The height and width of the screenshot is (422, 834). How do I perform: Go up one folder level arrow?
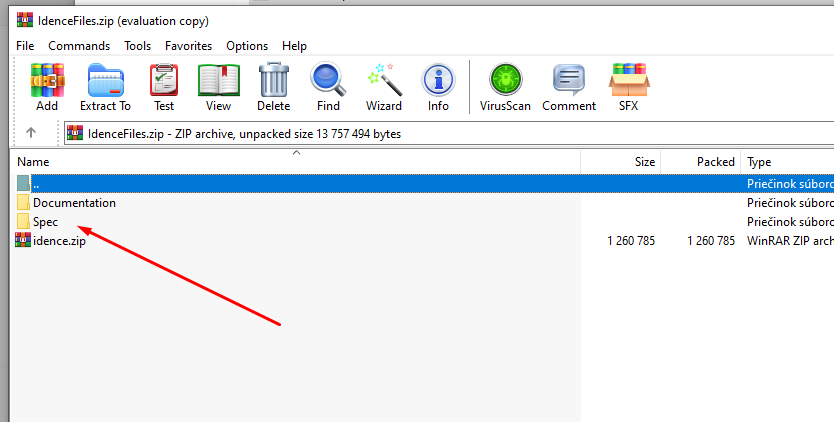(x=31, y=133)
